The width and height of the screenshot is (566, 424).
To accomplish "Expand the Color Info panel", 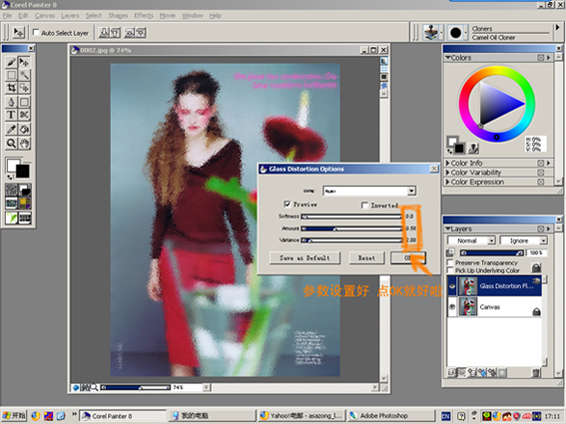I will pos(448,163).
